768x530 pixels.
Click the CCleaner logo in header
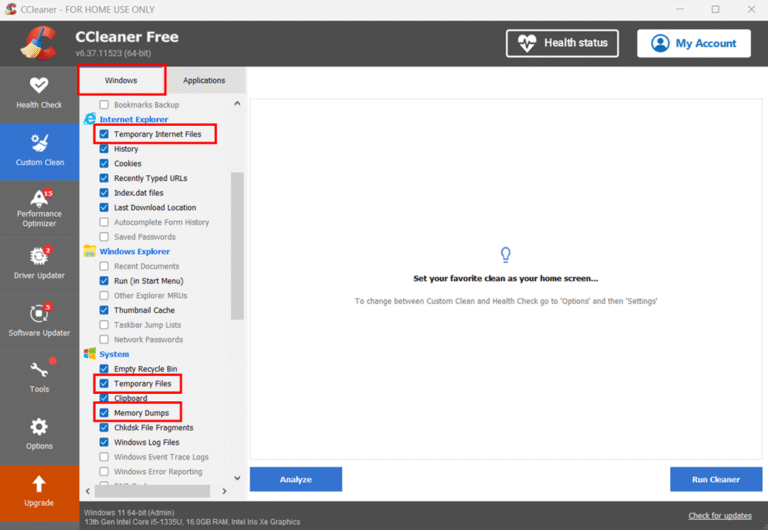tap(39, 43)
